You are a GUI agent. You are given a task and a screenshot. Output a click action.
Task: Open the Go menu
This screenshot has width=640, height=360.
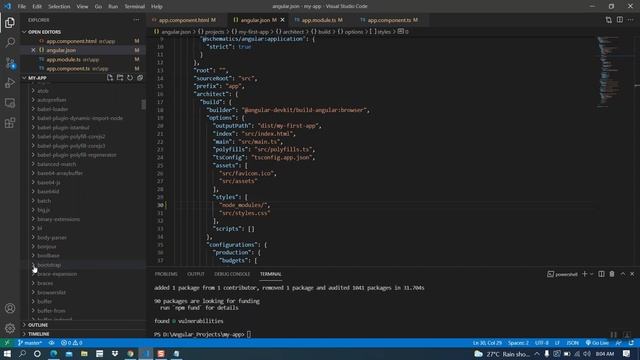point(98,7)
